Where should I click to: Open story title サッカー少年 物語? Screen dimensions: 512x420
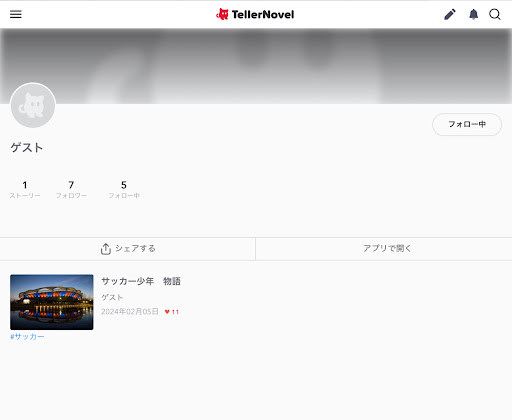(x=141, y=281)
